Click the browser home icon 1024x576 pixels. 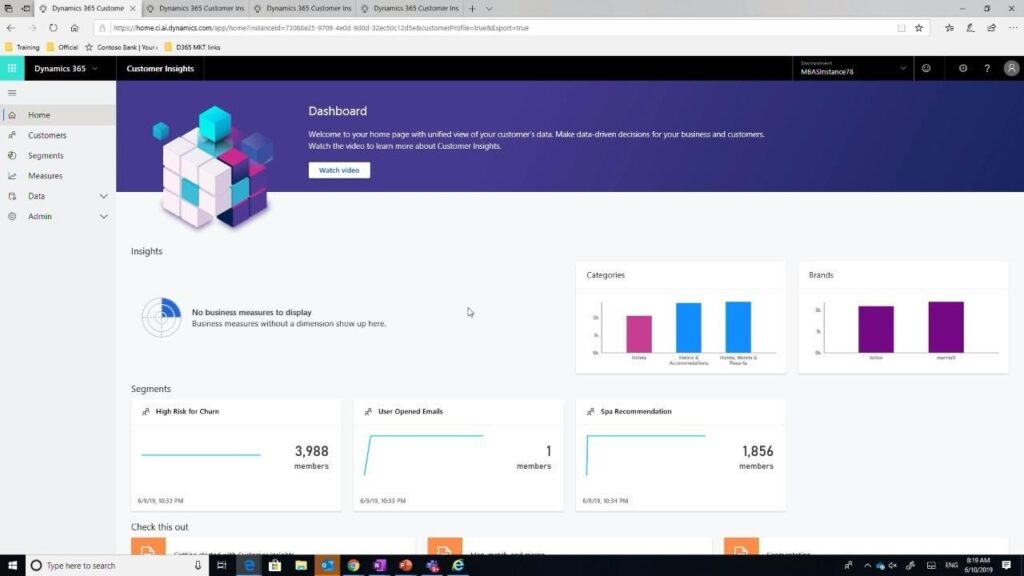tap(74, 28)
